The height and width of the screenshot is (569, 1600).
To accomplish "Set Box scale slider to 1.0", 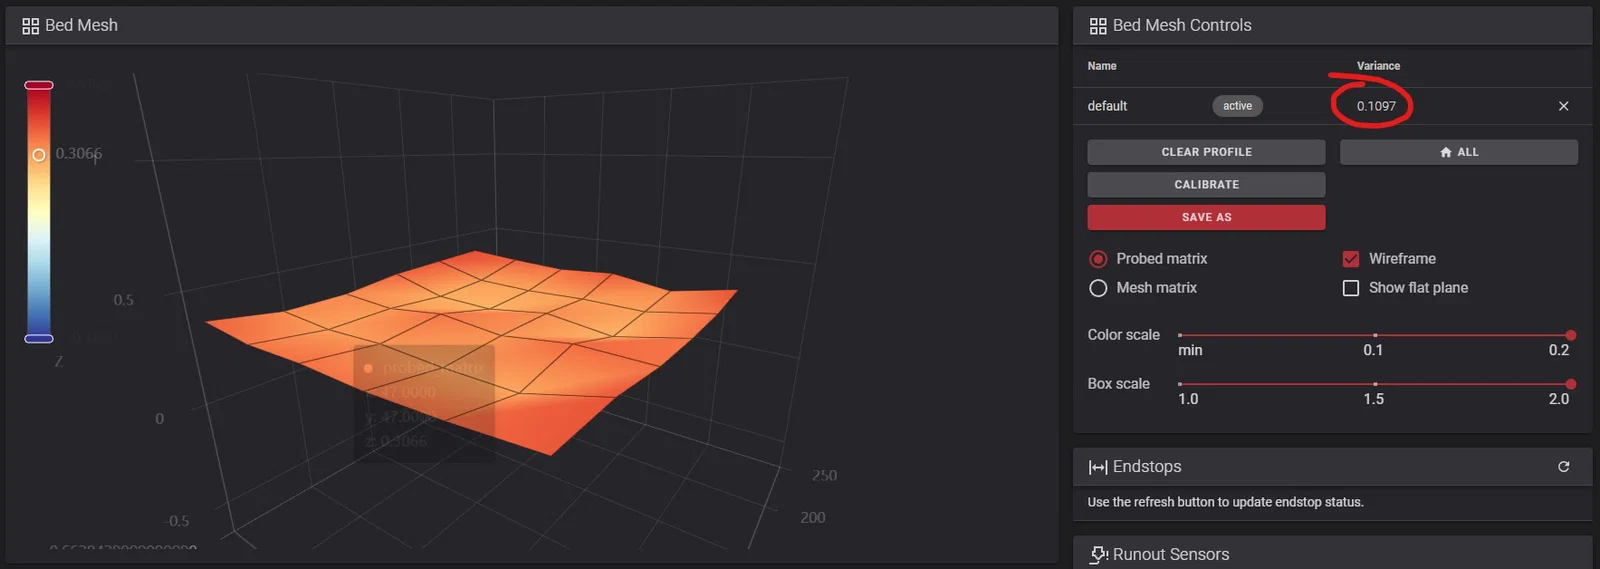I will click(1180, 384).
